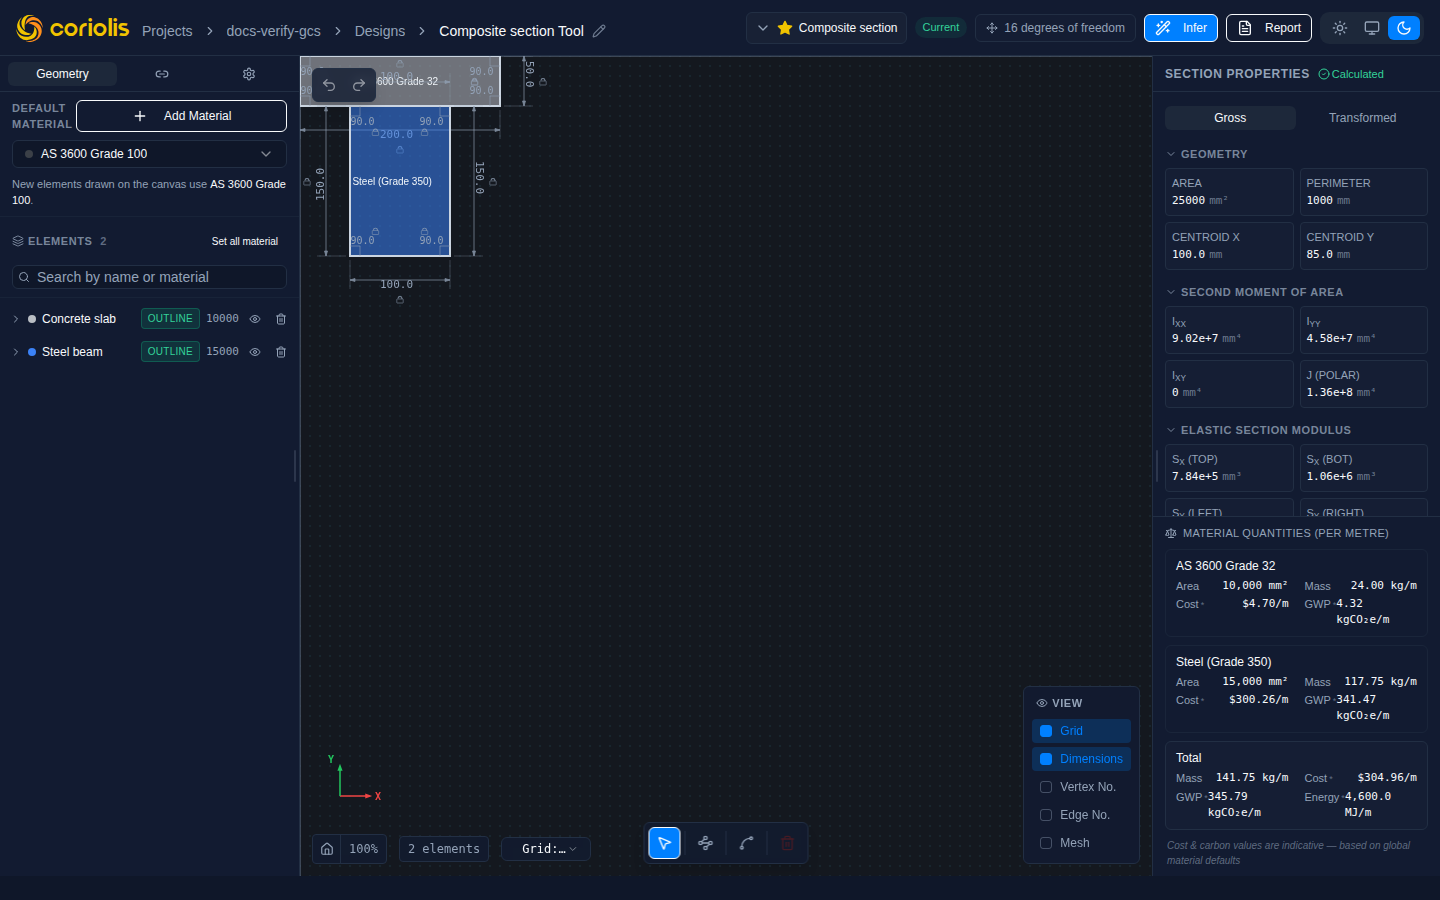Click the Calculated status check icon
The height and width of the screenshot is (900, 1440).
coord(1324,74)
